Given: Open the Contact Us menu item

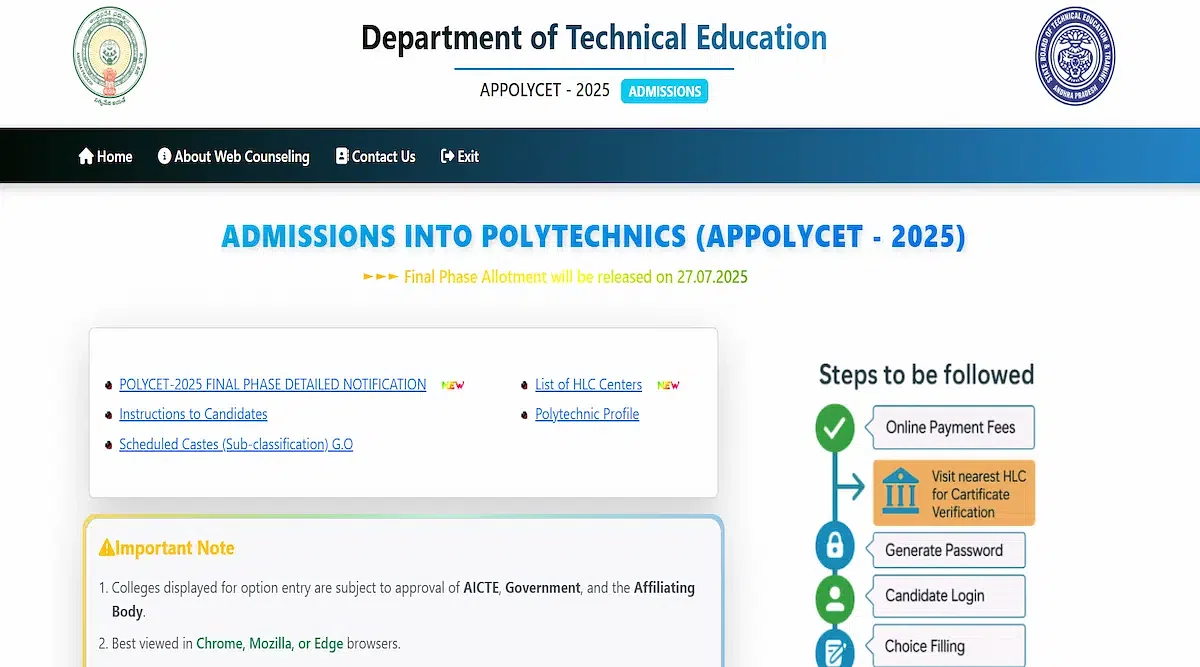Looking at the screenshot, I should click(x=376, y=156).
